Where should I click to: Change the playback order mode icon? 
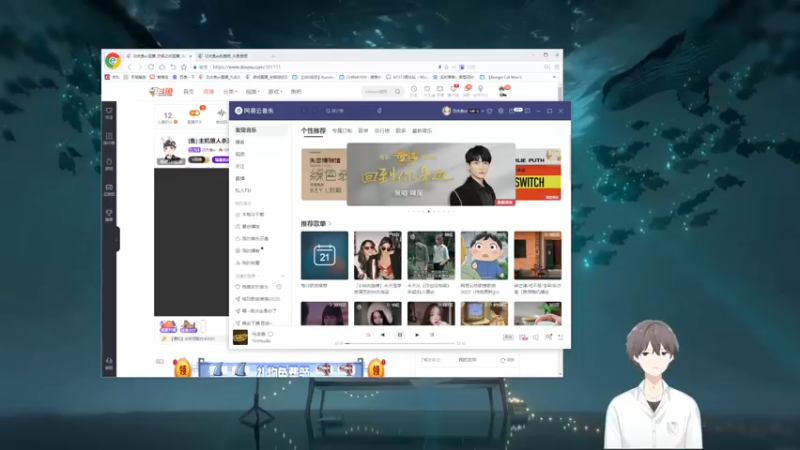[x=368, y=335]
